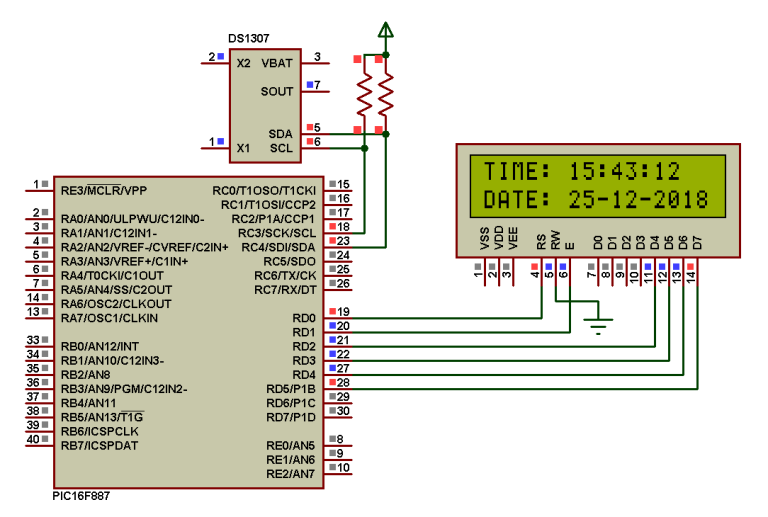
Task: Click the RA0/AN0/ULPWU/C12IN0- pin label
Action: pyautogui.click(x=132, y=219)
